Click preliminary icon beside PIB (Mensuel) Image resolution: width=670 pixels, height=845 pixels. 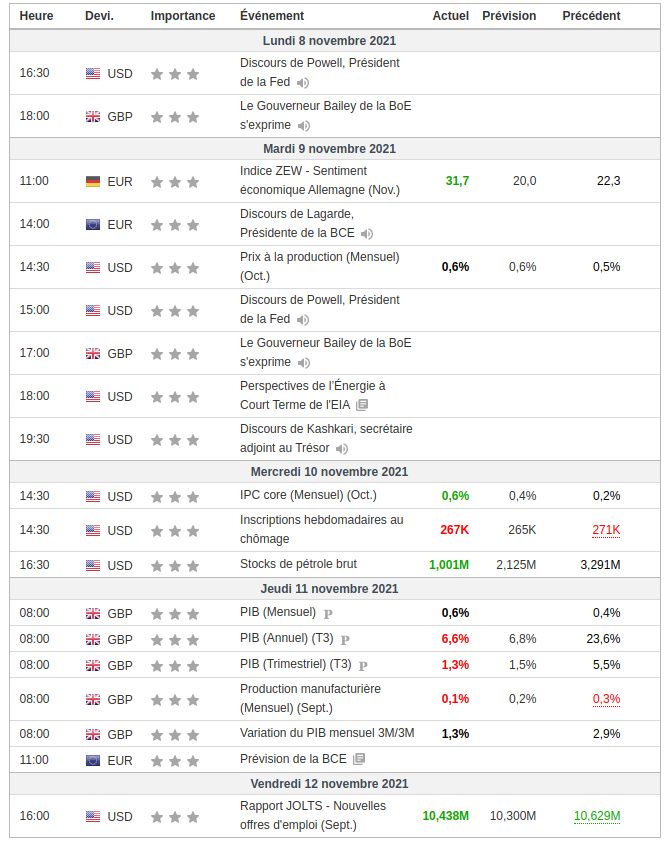[328, 613]
